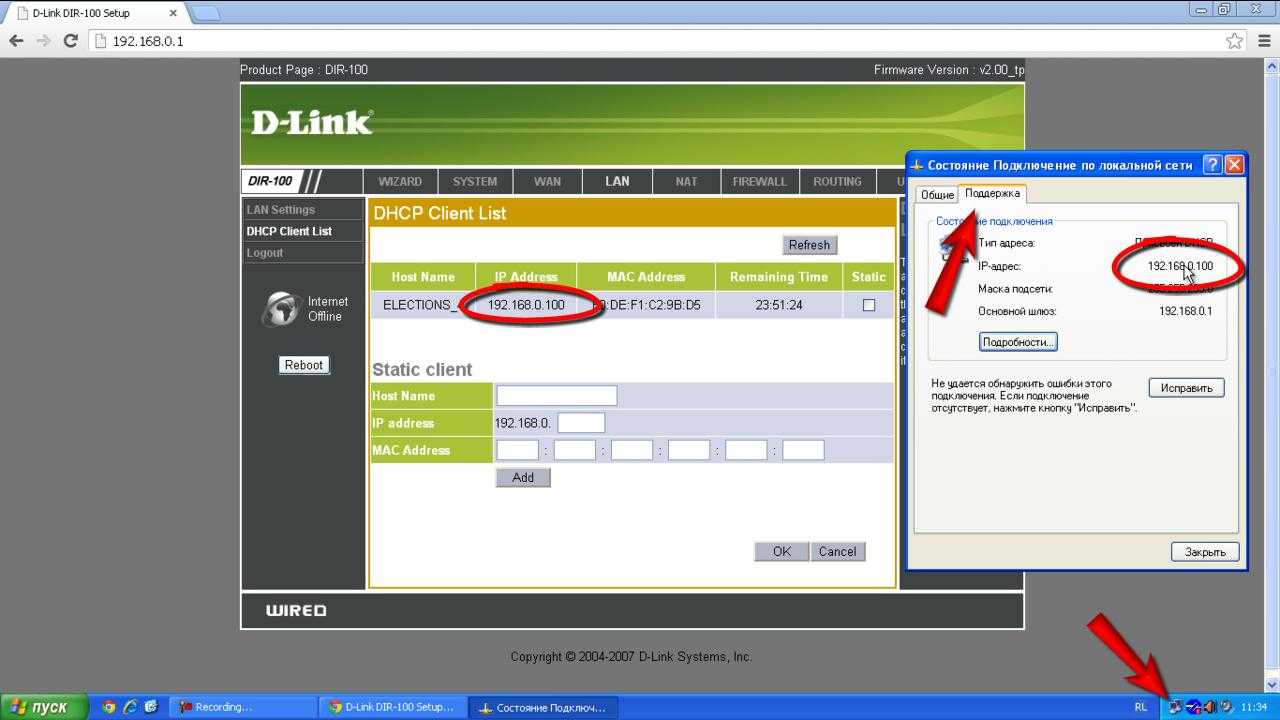The width and height of the screenshot is (1280, 720).
Task: Click the blue circular tray icon
Action: pos(1192,707)
